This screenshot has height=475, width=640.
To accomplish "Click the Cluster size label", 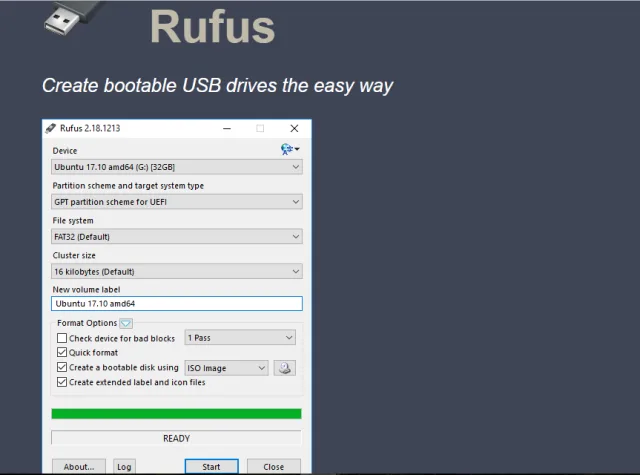I will 74,255.
